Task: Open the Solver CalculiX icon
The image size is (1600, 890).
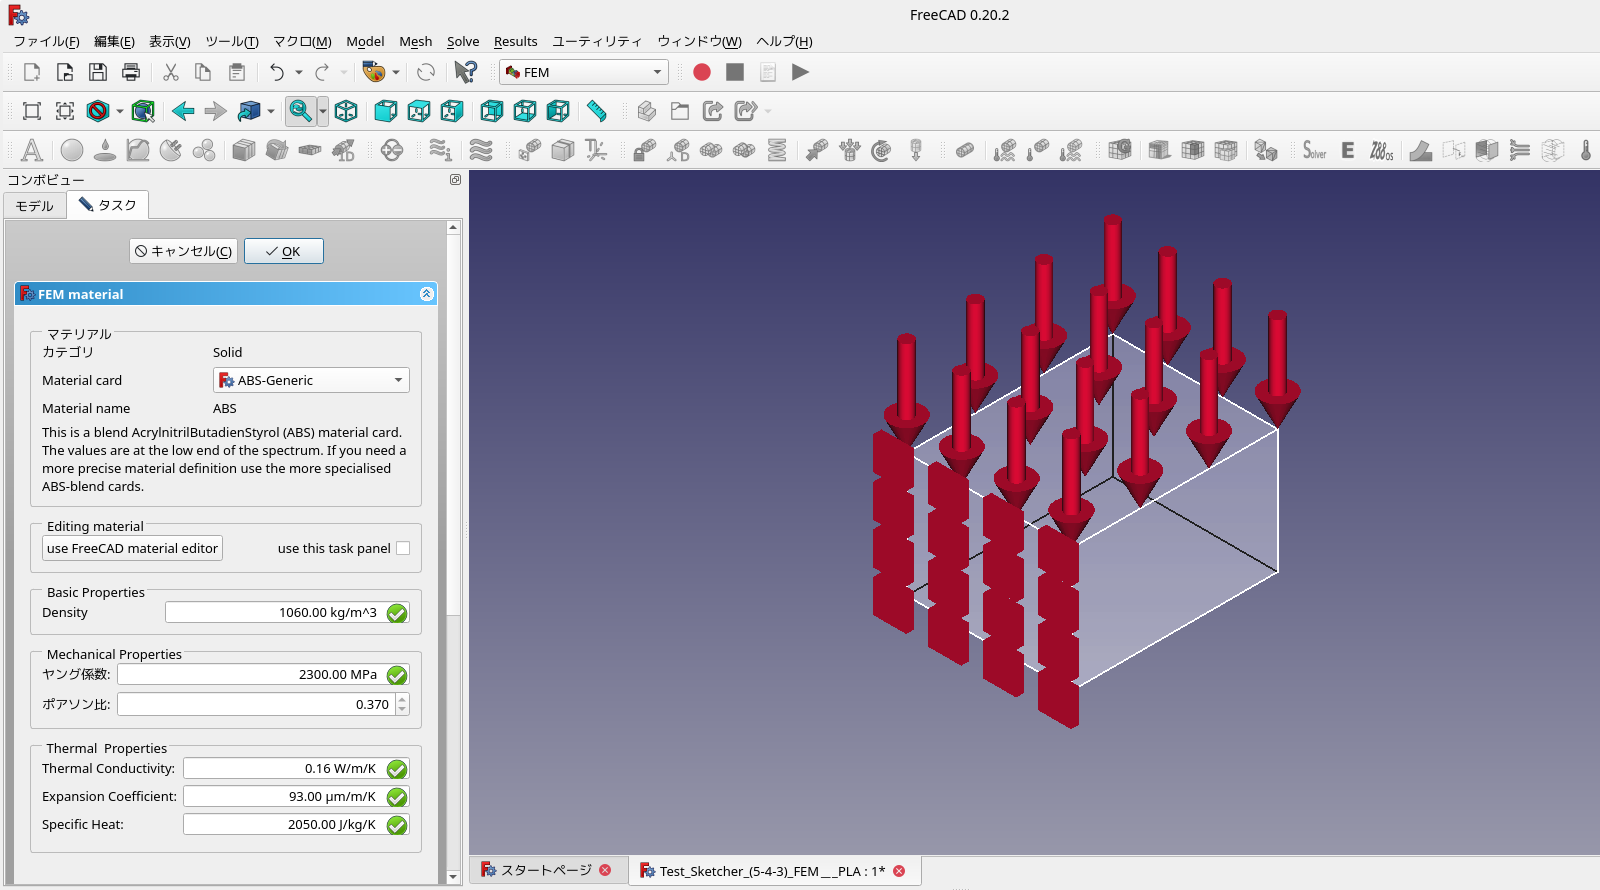Action: coord(1314,150)
